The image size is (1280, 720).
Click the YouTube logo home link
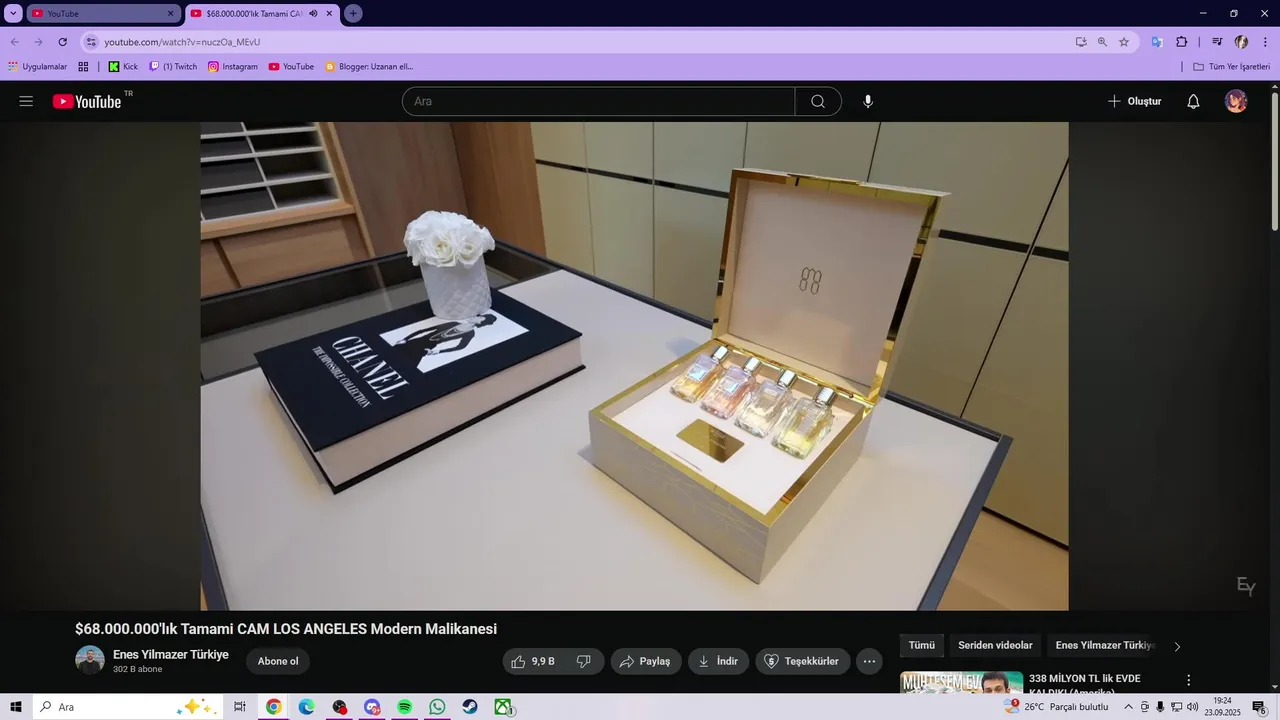(87, 101)
